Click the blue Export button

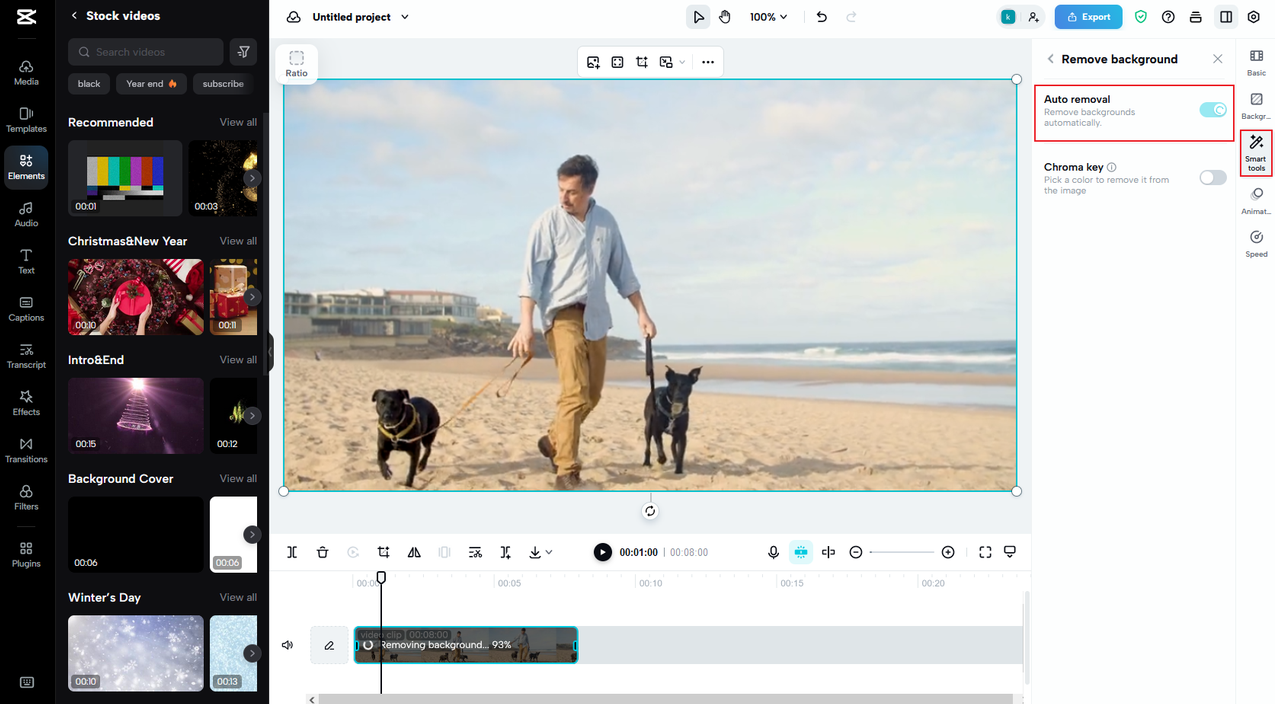[x=1088, y=17]
